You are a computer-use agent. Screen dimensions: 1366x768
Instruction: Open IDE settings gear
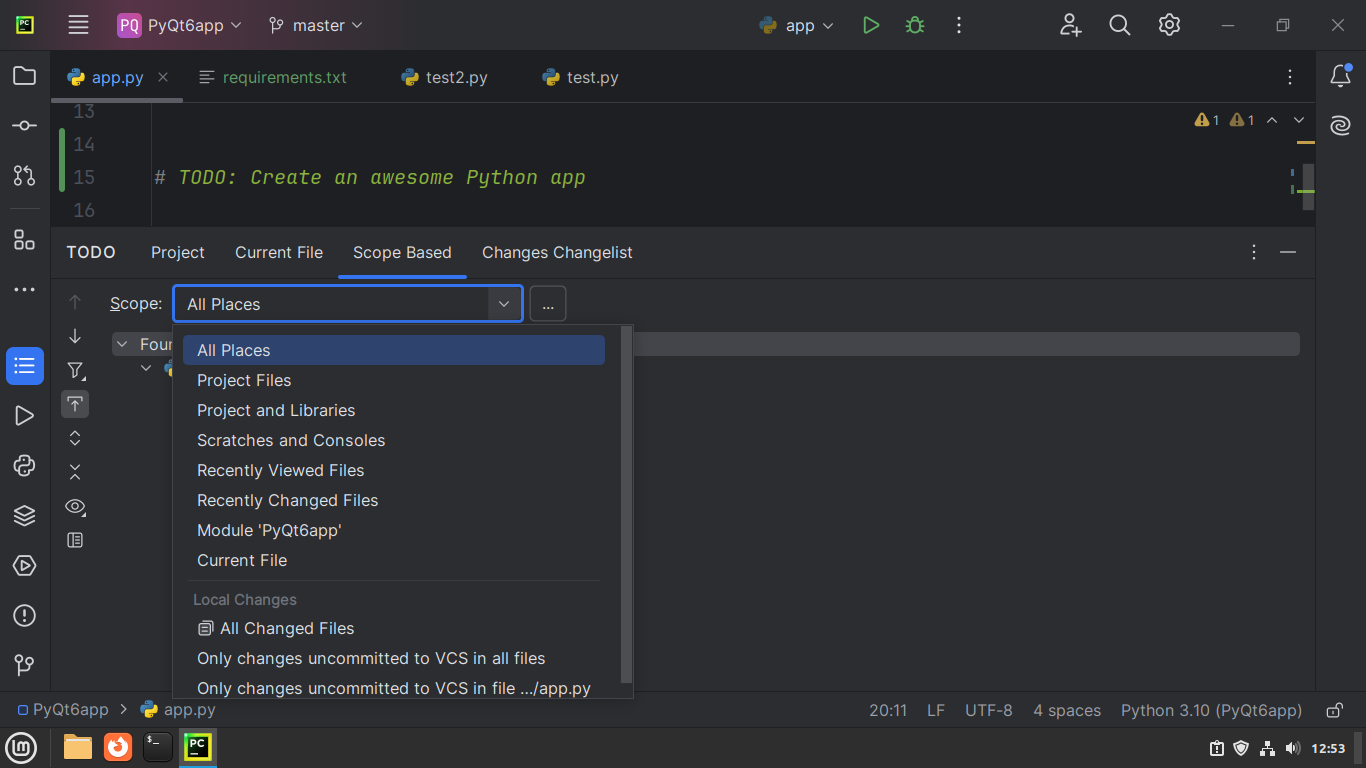pyautogui.click(x=1169, y=25)
